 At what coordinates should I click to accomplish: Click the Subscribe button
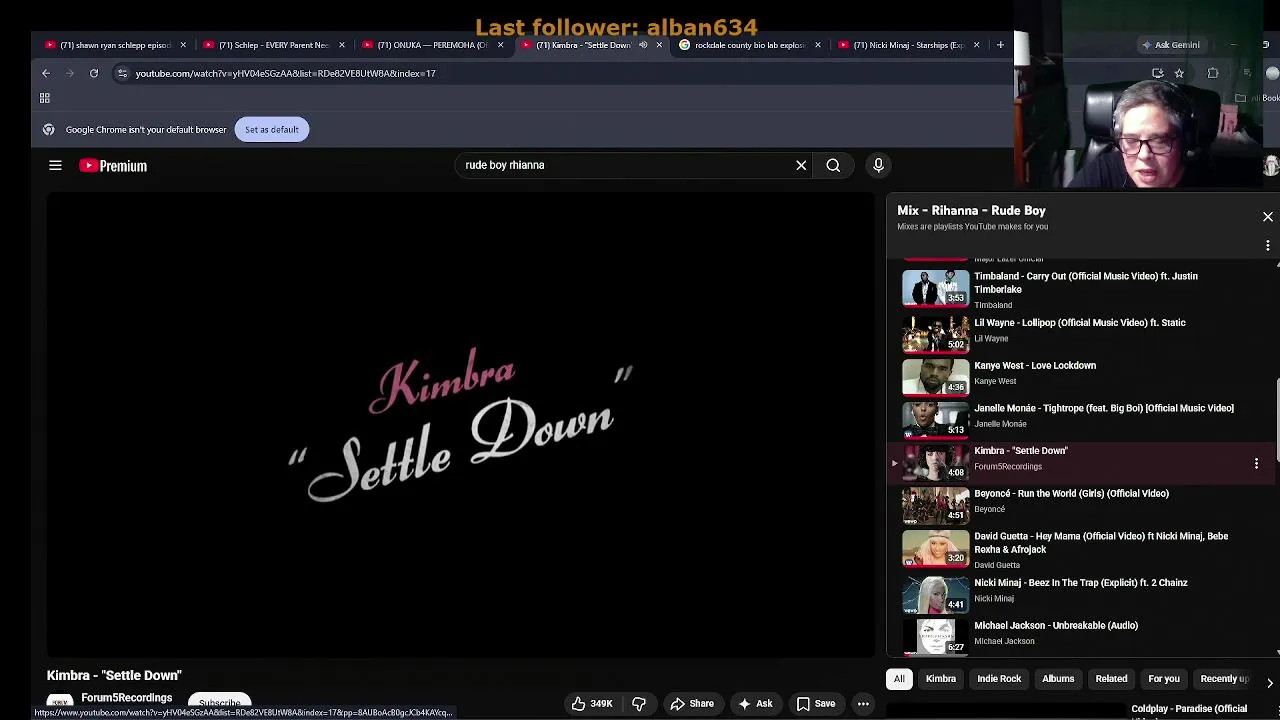[220, 702]
